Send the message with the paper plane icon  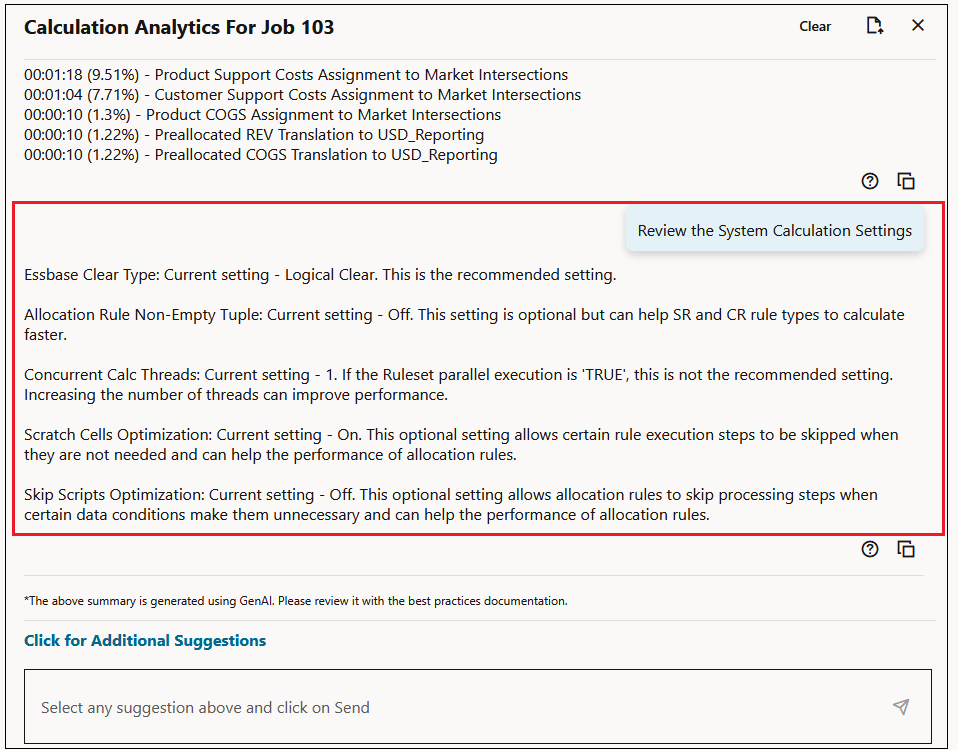(x=901, y=707)
